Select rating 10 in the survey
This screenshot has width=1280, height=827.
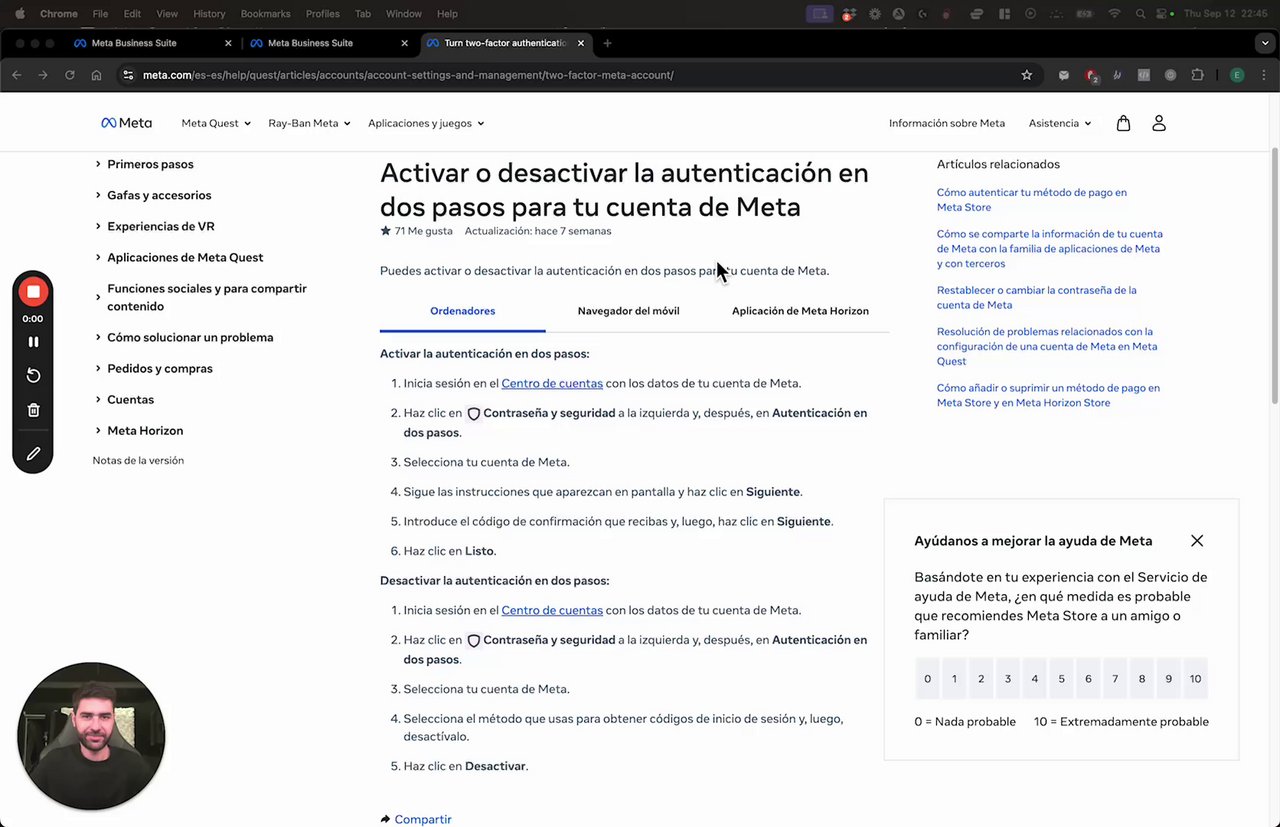click(1195, 679)
